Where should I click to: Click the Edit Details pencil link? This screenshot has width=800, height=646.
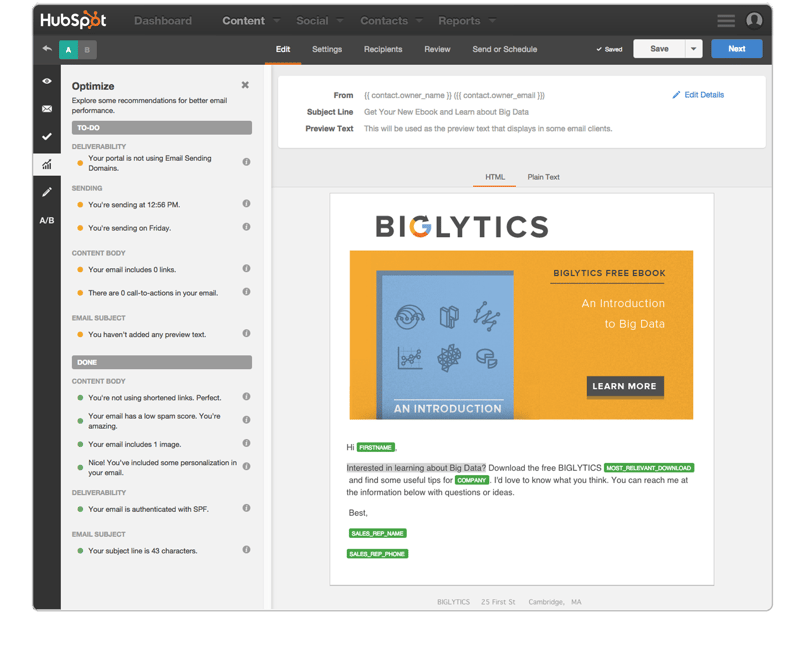(698, 95)
